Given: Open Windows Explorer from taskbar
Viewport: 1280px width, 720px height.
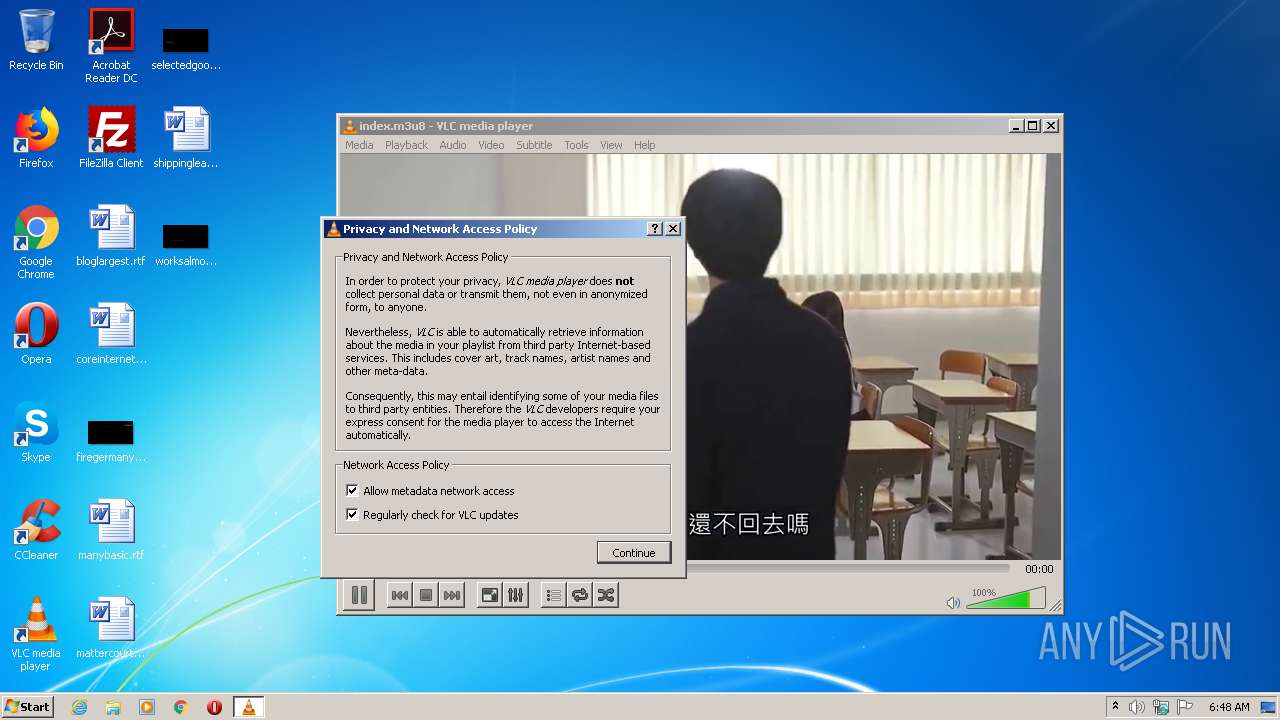Looking at the screenshot, I should 113,707.
